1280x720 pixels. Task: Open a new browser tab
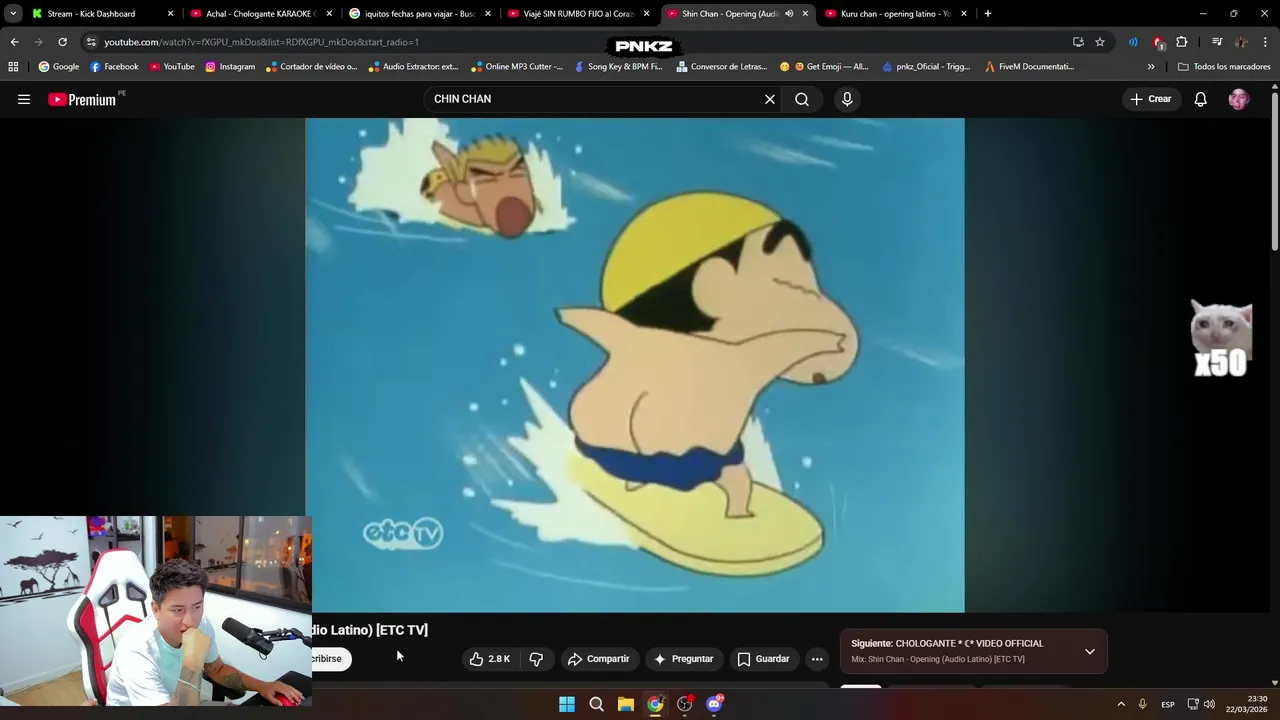[987, 14]
